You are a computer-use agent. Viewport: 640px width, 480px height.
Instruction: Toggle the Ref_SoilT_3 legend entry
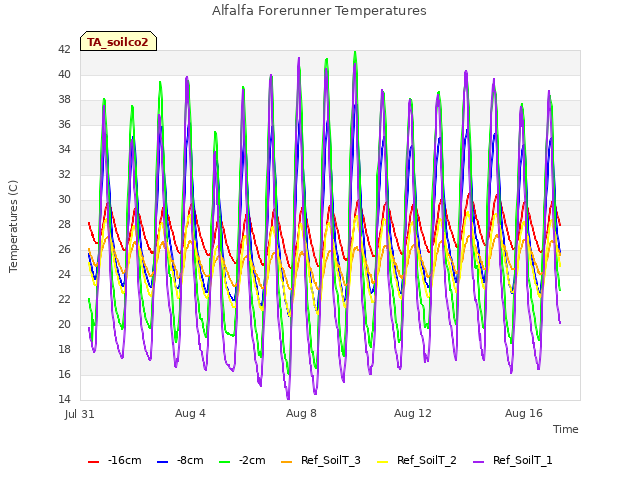[321, 460]
